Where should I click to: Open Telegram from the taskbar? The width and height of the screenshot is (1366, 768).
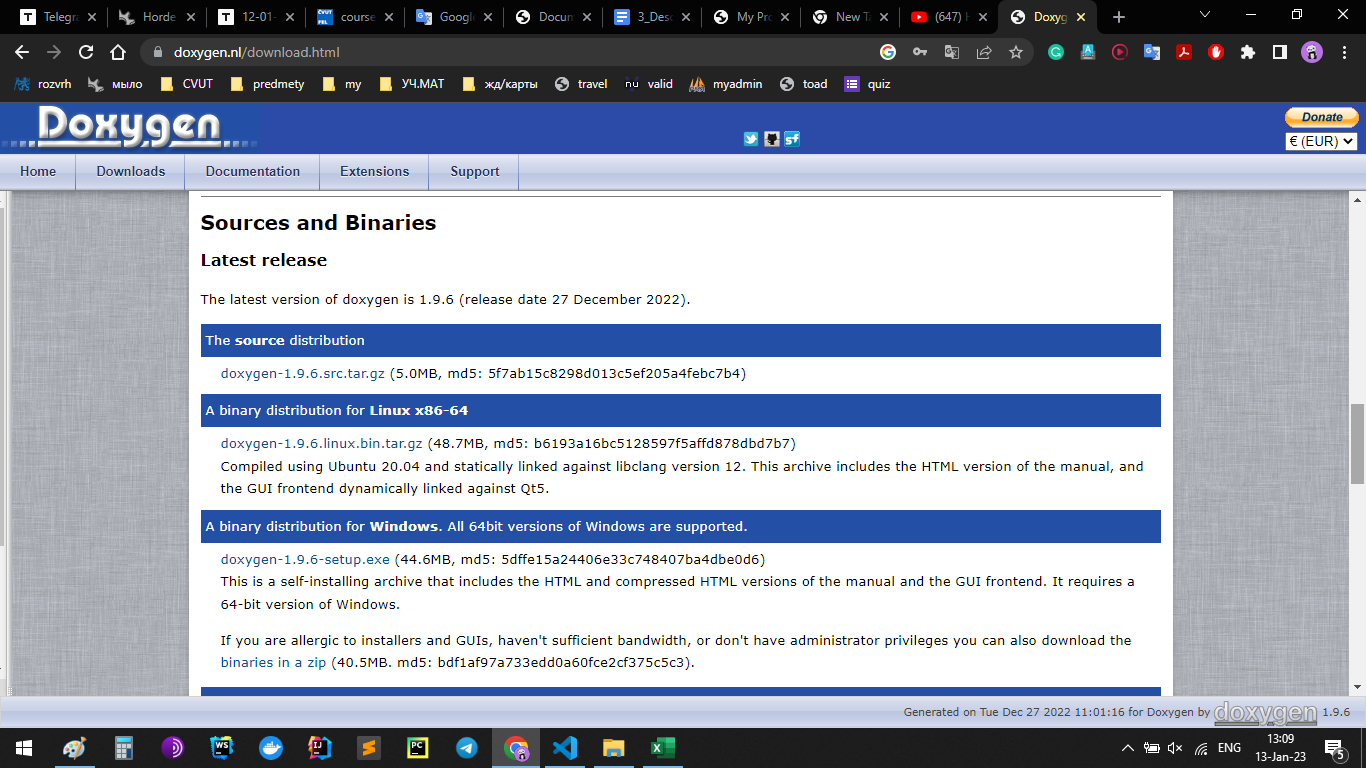coord(467,747)
